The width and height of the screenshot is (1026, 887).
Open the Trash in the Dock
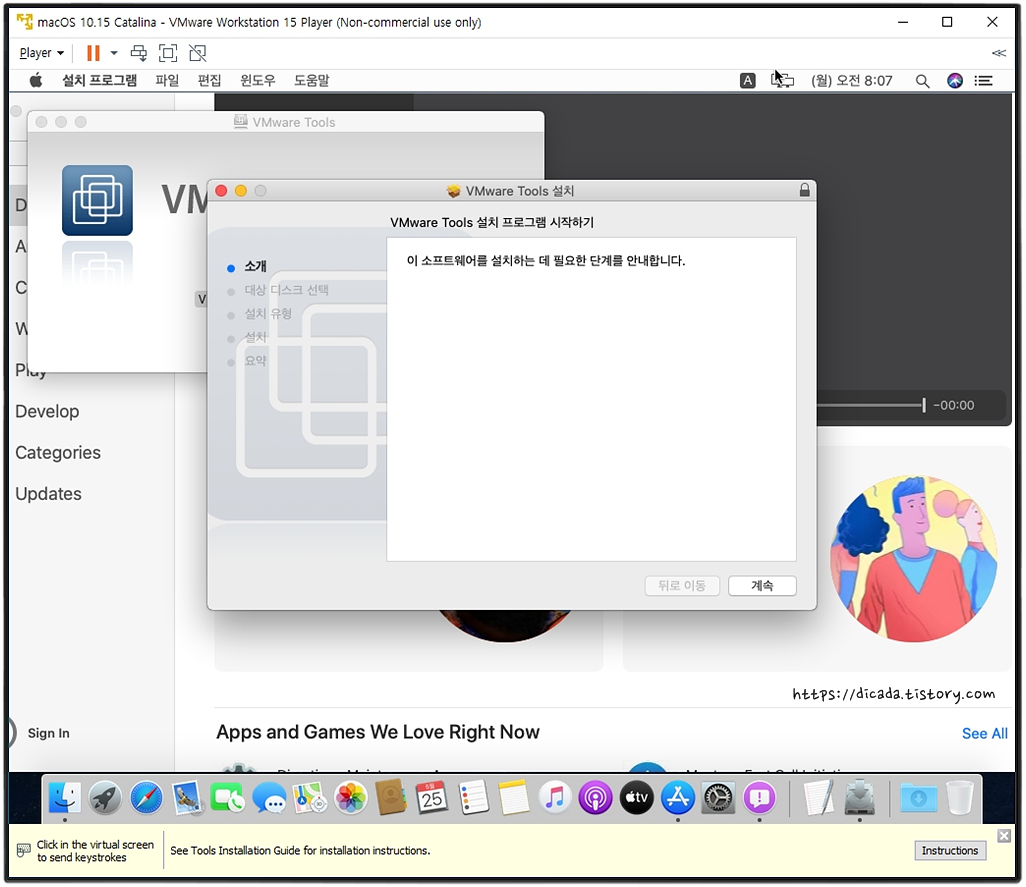960,797
